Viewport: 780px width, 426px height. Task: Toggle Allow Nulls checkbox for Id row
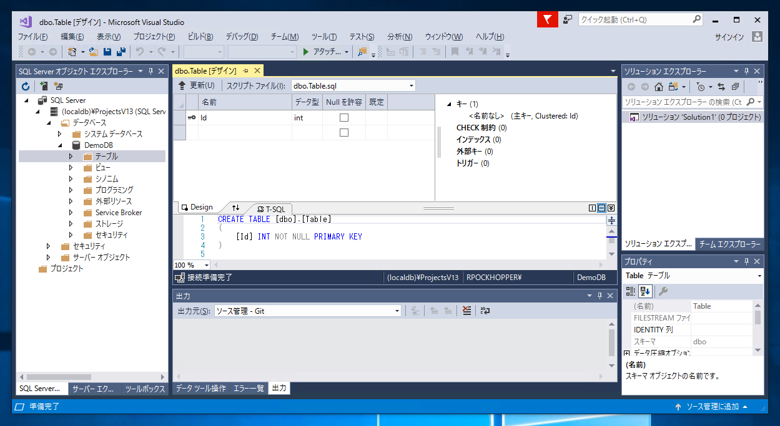344,117
